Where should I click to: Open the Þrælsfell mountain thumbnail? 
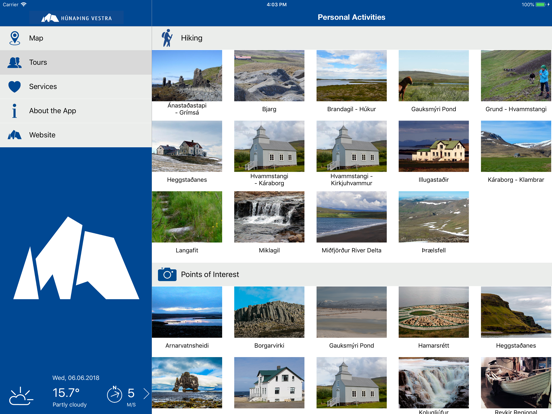[433, 217]
